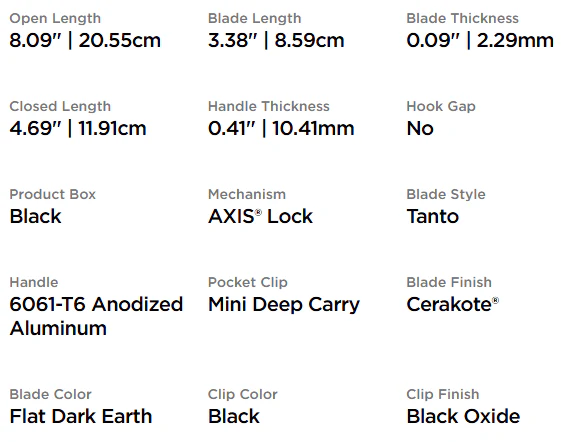Click the Product Box value Black
Viewport: 580px width, 442px height.
[x=36, y=216]
